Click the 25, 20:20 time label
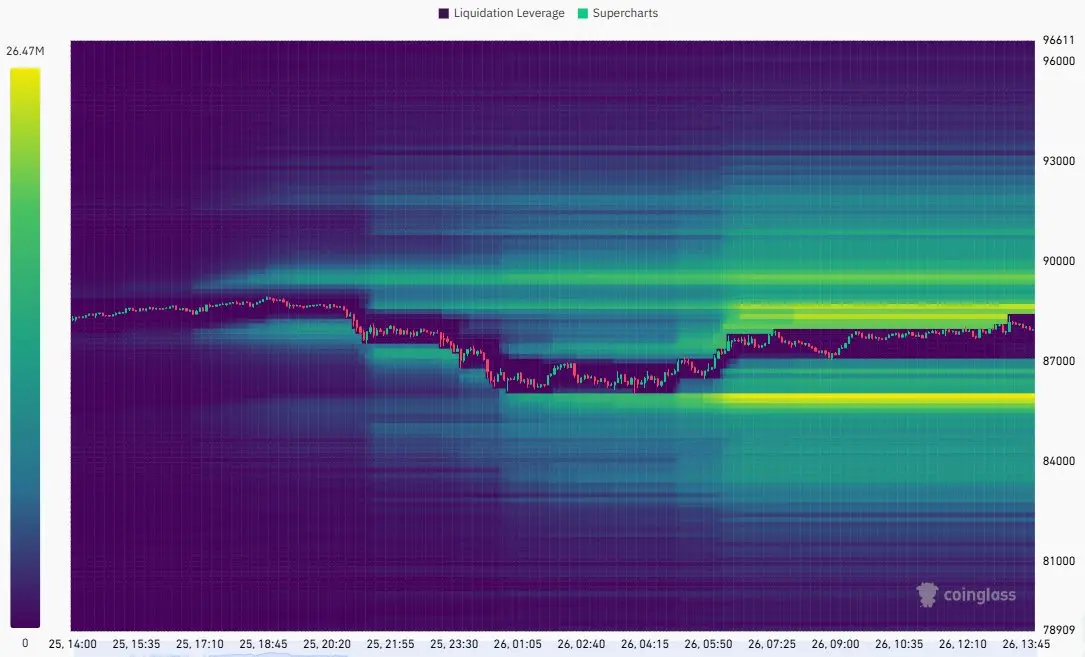The image size is (1085, 657). [x=327, y=644]
